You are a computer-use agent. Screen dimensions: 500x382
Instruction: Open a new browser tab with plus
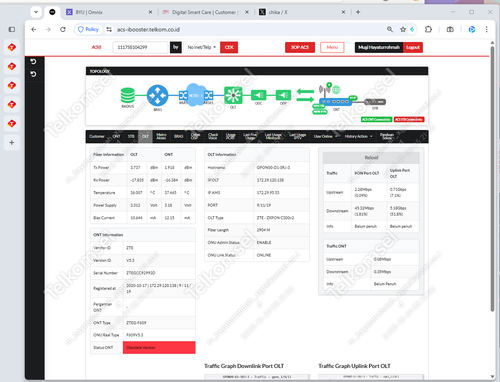pyautogui.click(x=358, y=12)
